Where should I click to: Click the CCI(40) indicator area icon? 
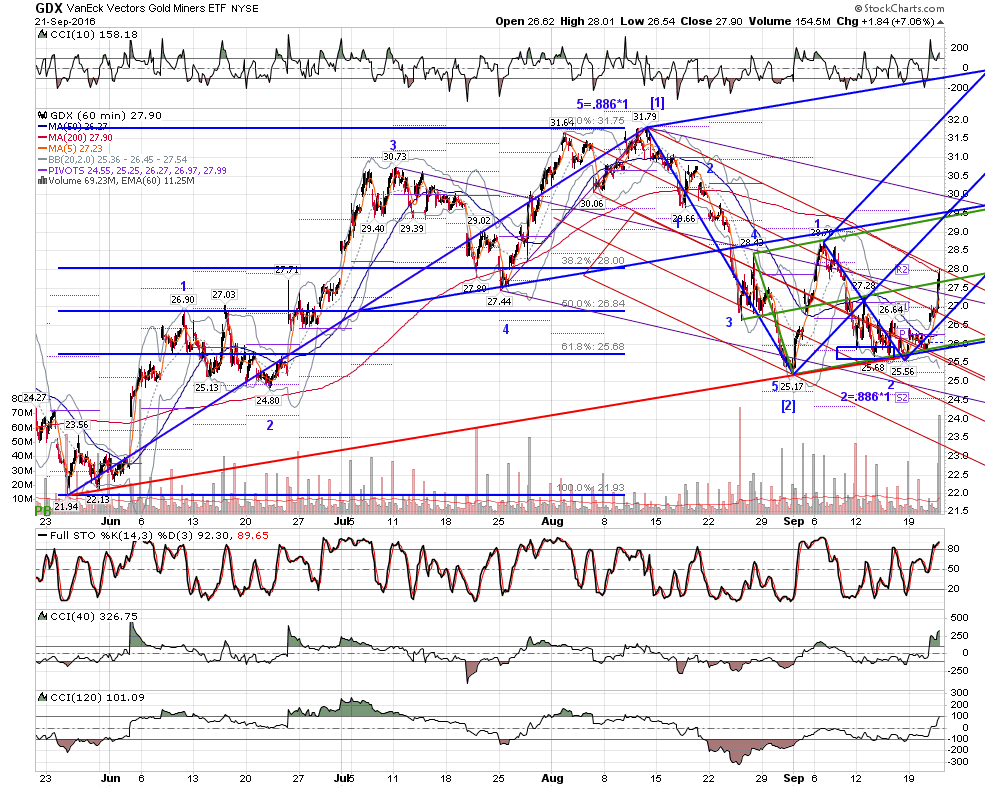click(43, 616)
